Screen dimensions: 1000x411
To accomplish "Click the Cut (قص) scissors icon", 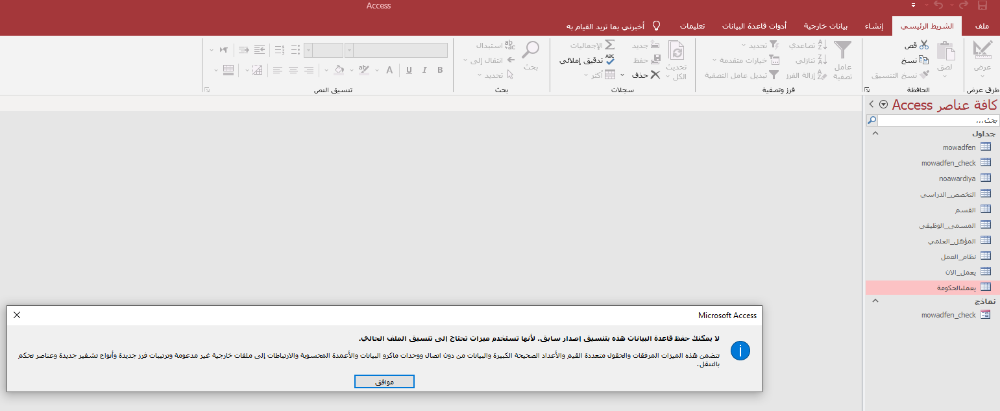I will coord(923,45).
